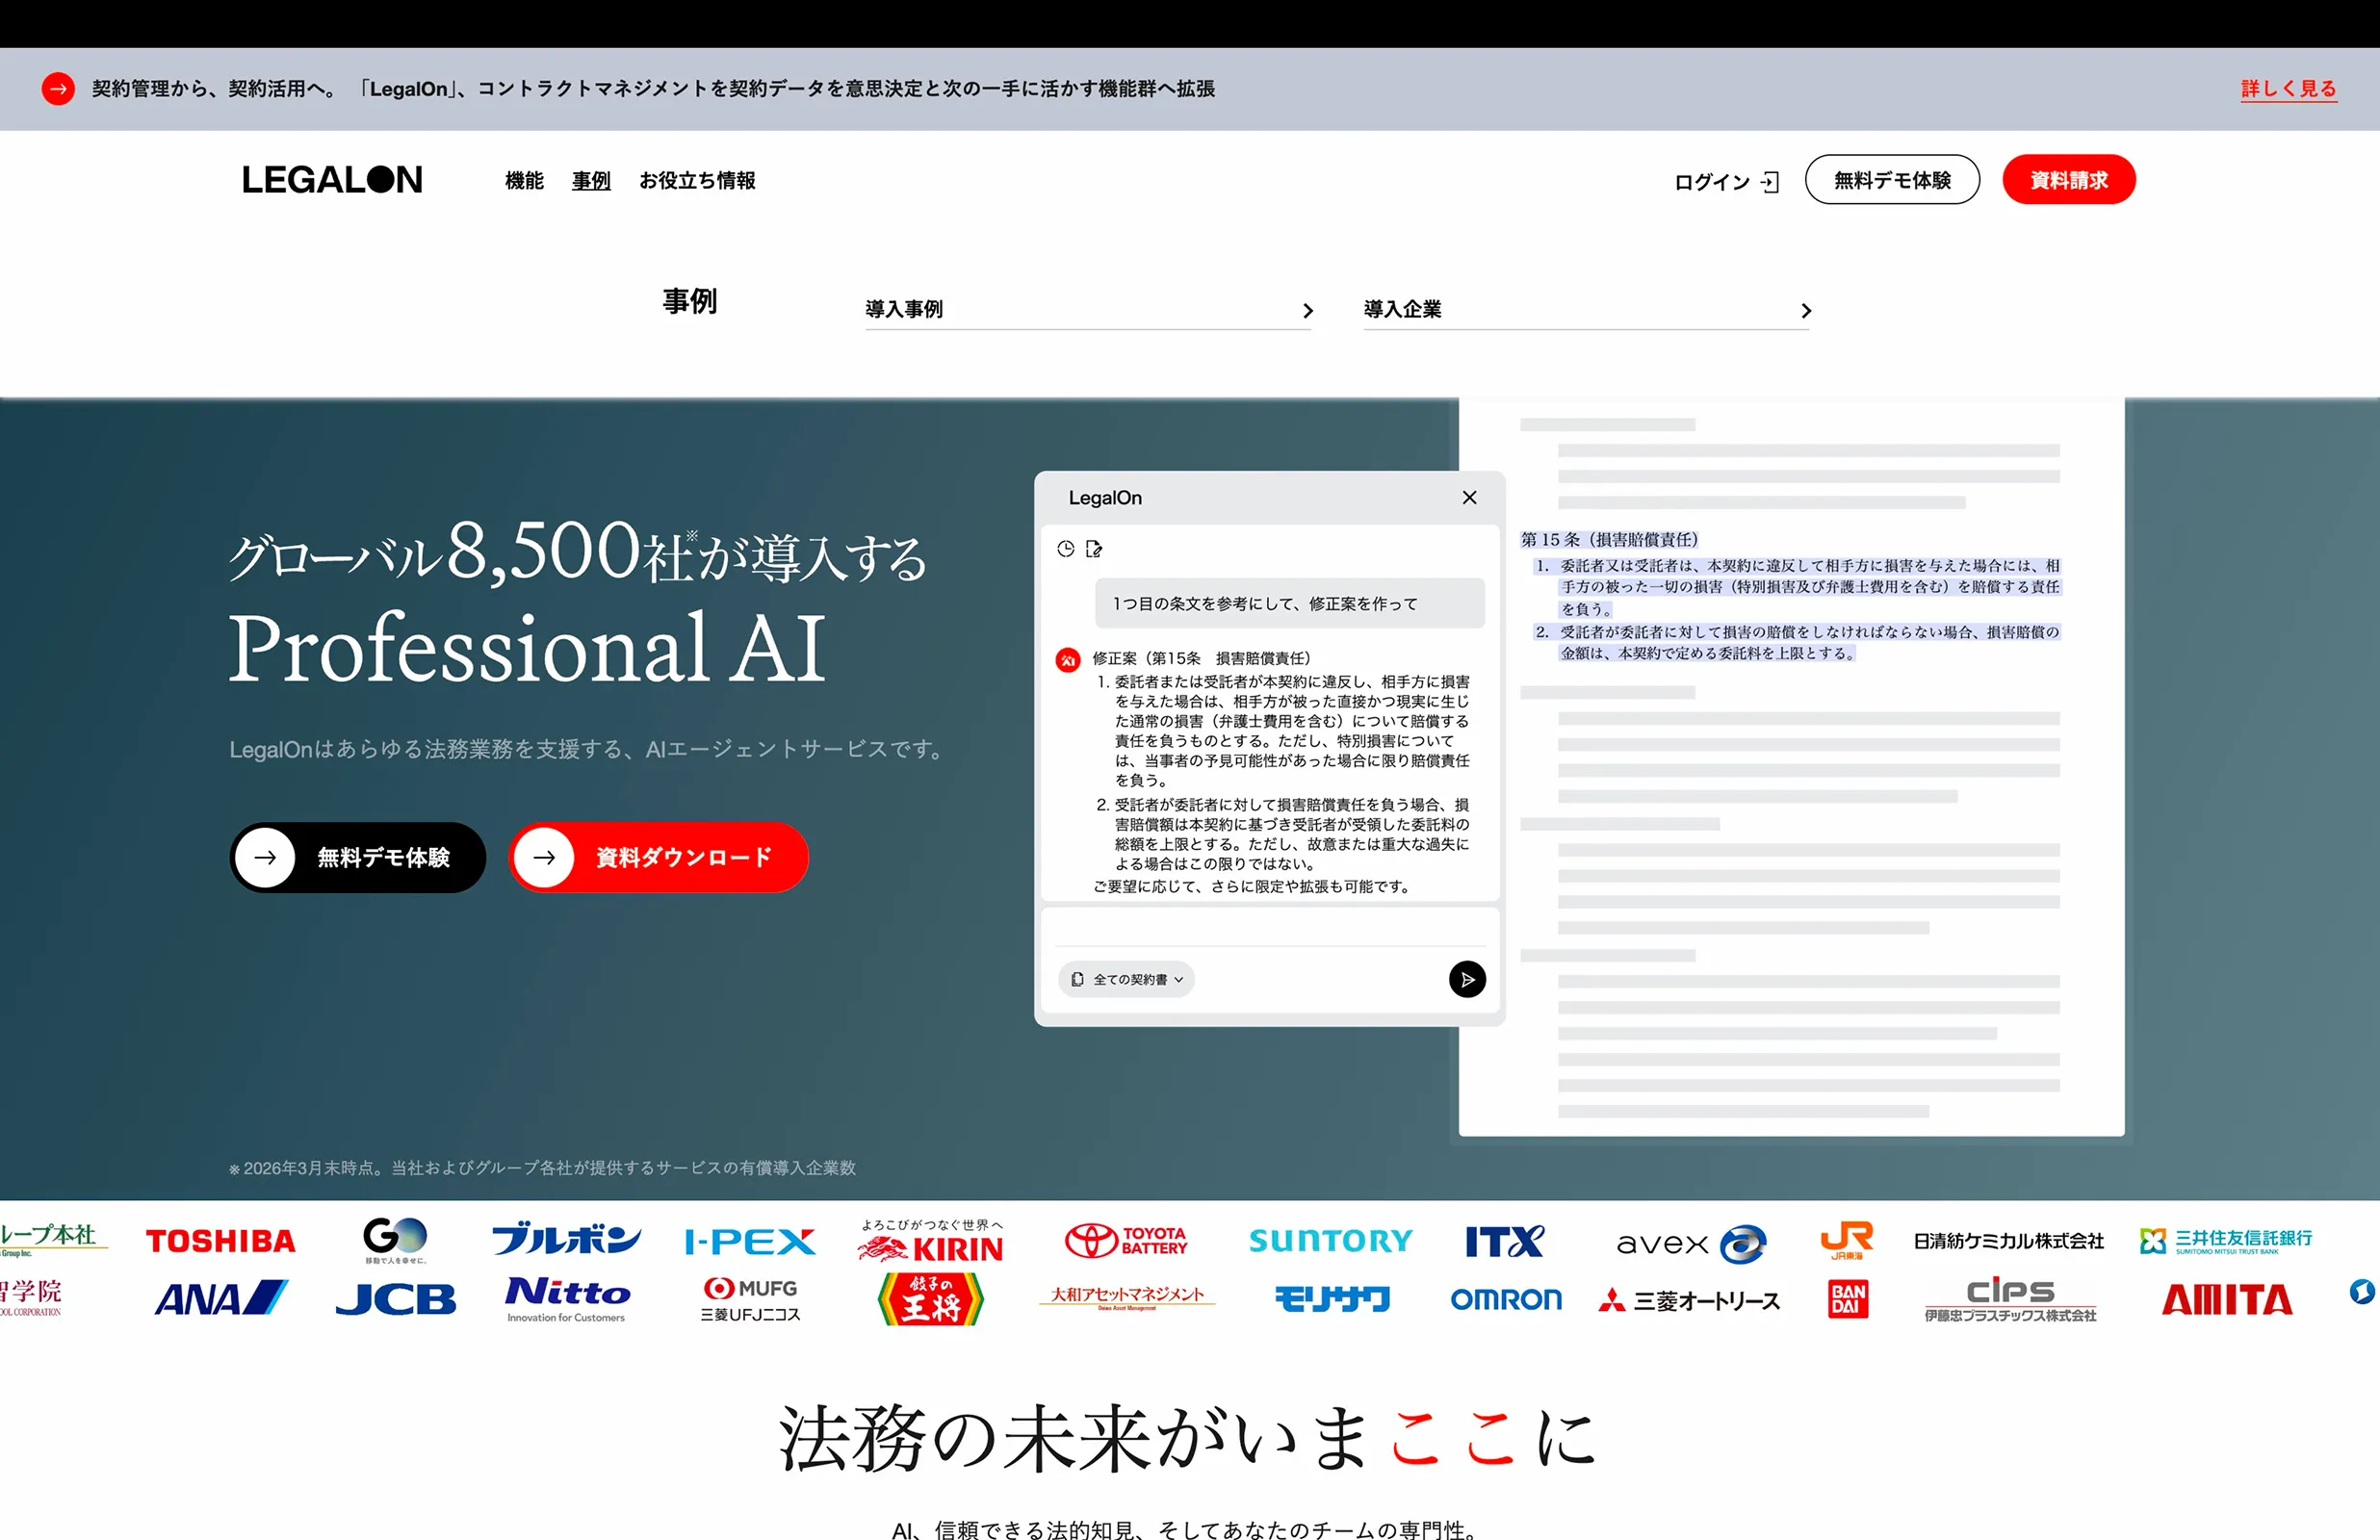2380x1540 pixels.
Task: Click the 2026年3月末時点 footnote text
Action: tap(543, 1169)
